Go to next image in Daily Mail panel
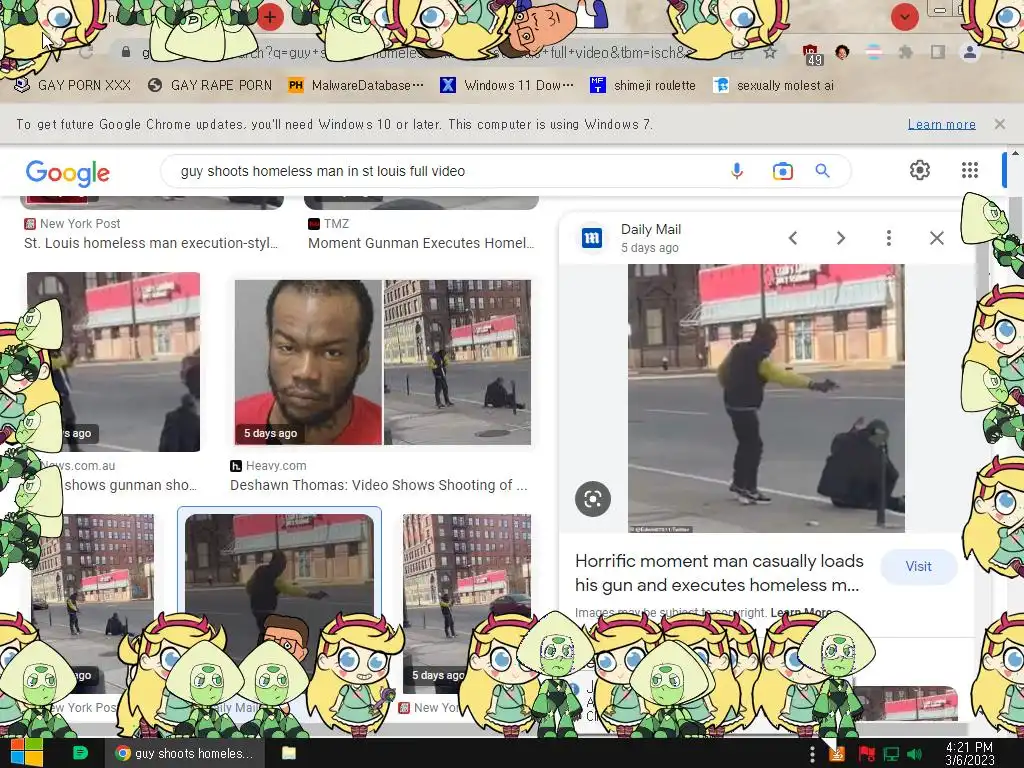 click(x=841, y=238)
